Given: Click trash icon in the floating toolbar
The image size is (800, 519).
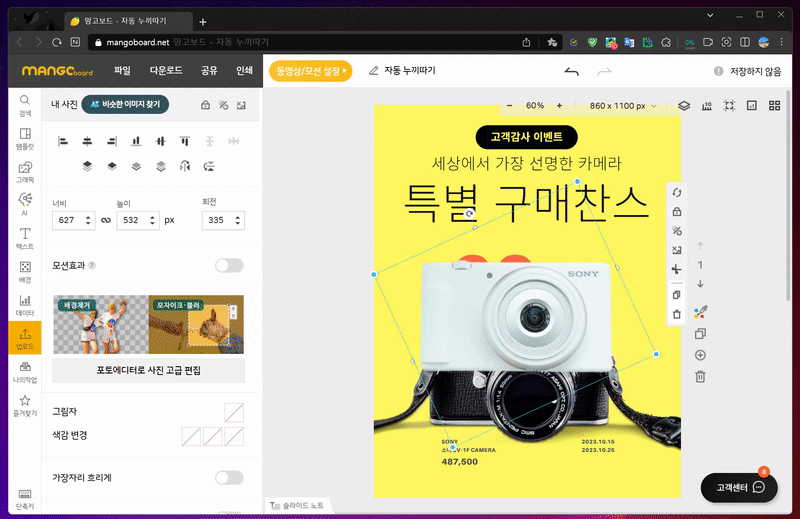Looking at the screenshot, I should tap(677, 314).
